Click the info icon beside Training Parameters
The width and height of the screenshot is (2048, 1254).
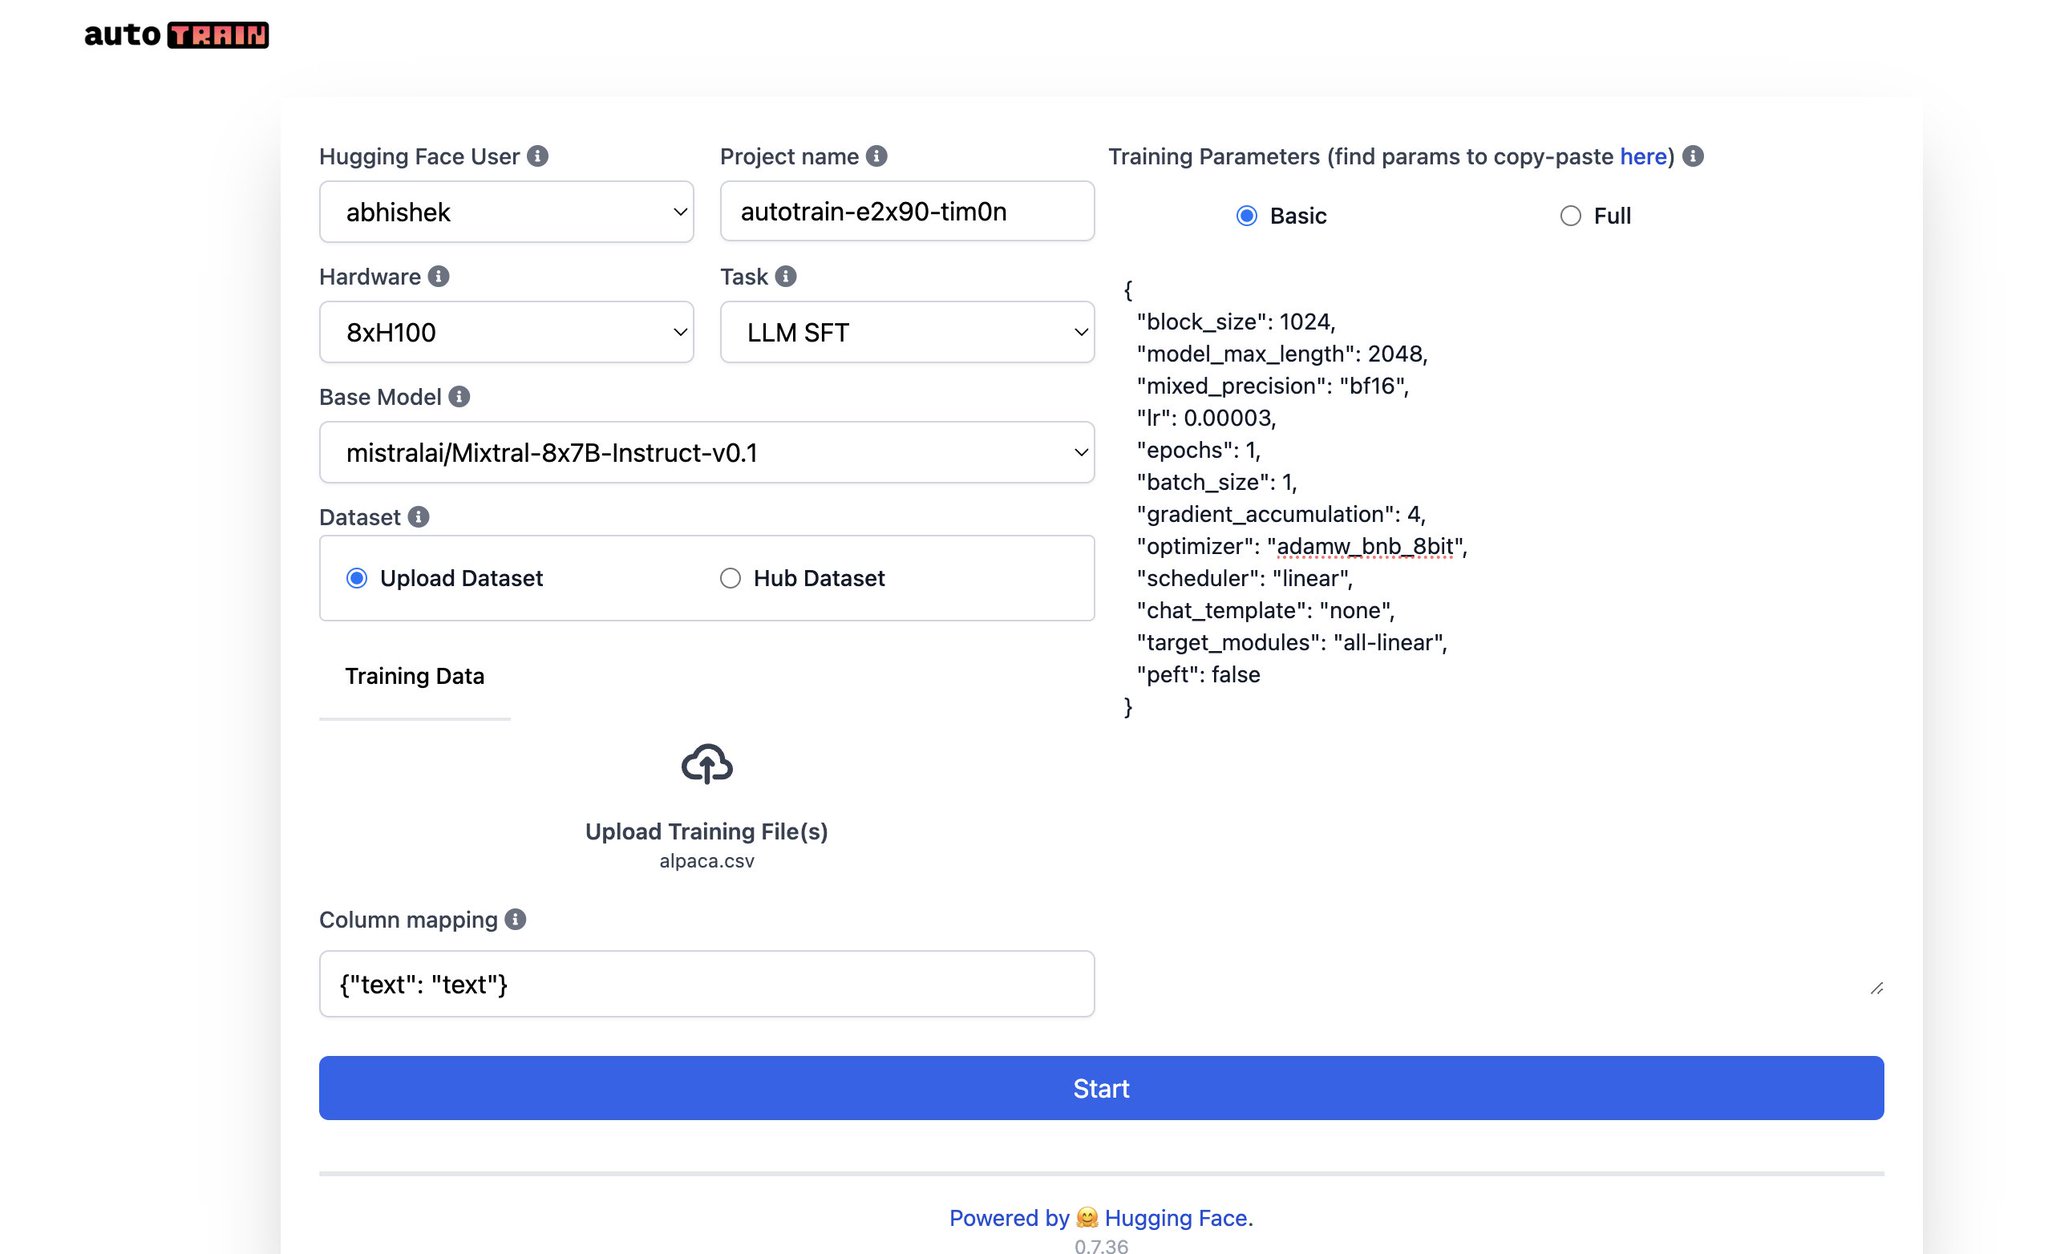(x=1693, y=156)
